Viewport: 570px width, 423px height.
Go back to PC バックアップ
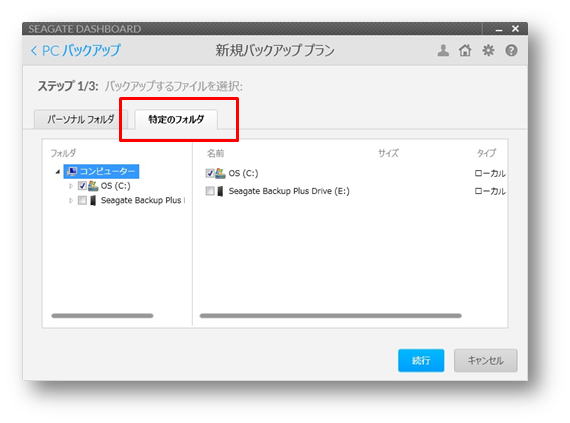click(76, 50)
